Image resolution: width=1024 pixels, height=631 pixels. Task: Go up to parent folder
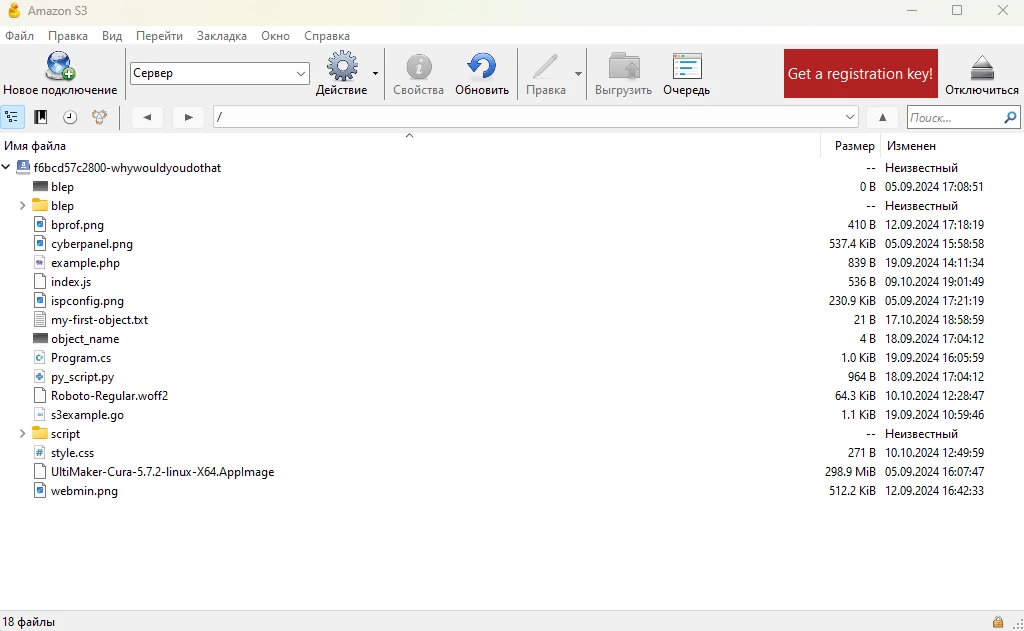click(882, 117)
